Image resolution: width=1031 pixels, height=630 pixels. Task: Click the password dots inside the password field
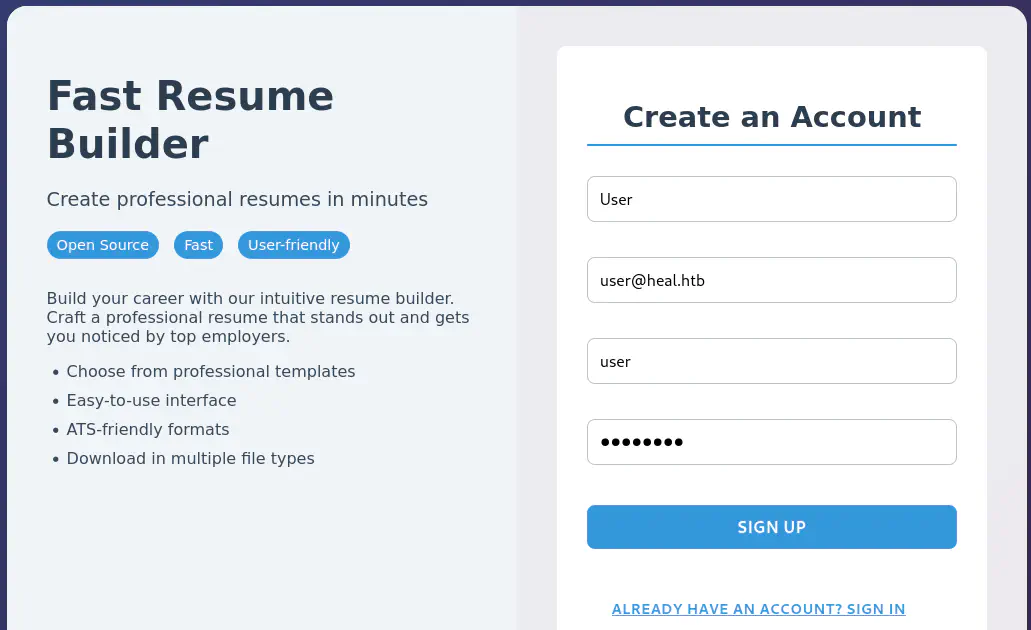[x=641, y=442]
